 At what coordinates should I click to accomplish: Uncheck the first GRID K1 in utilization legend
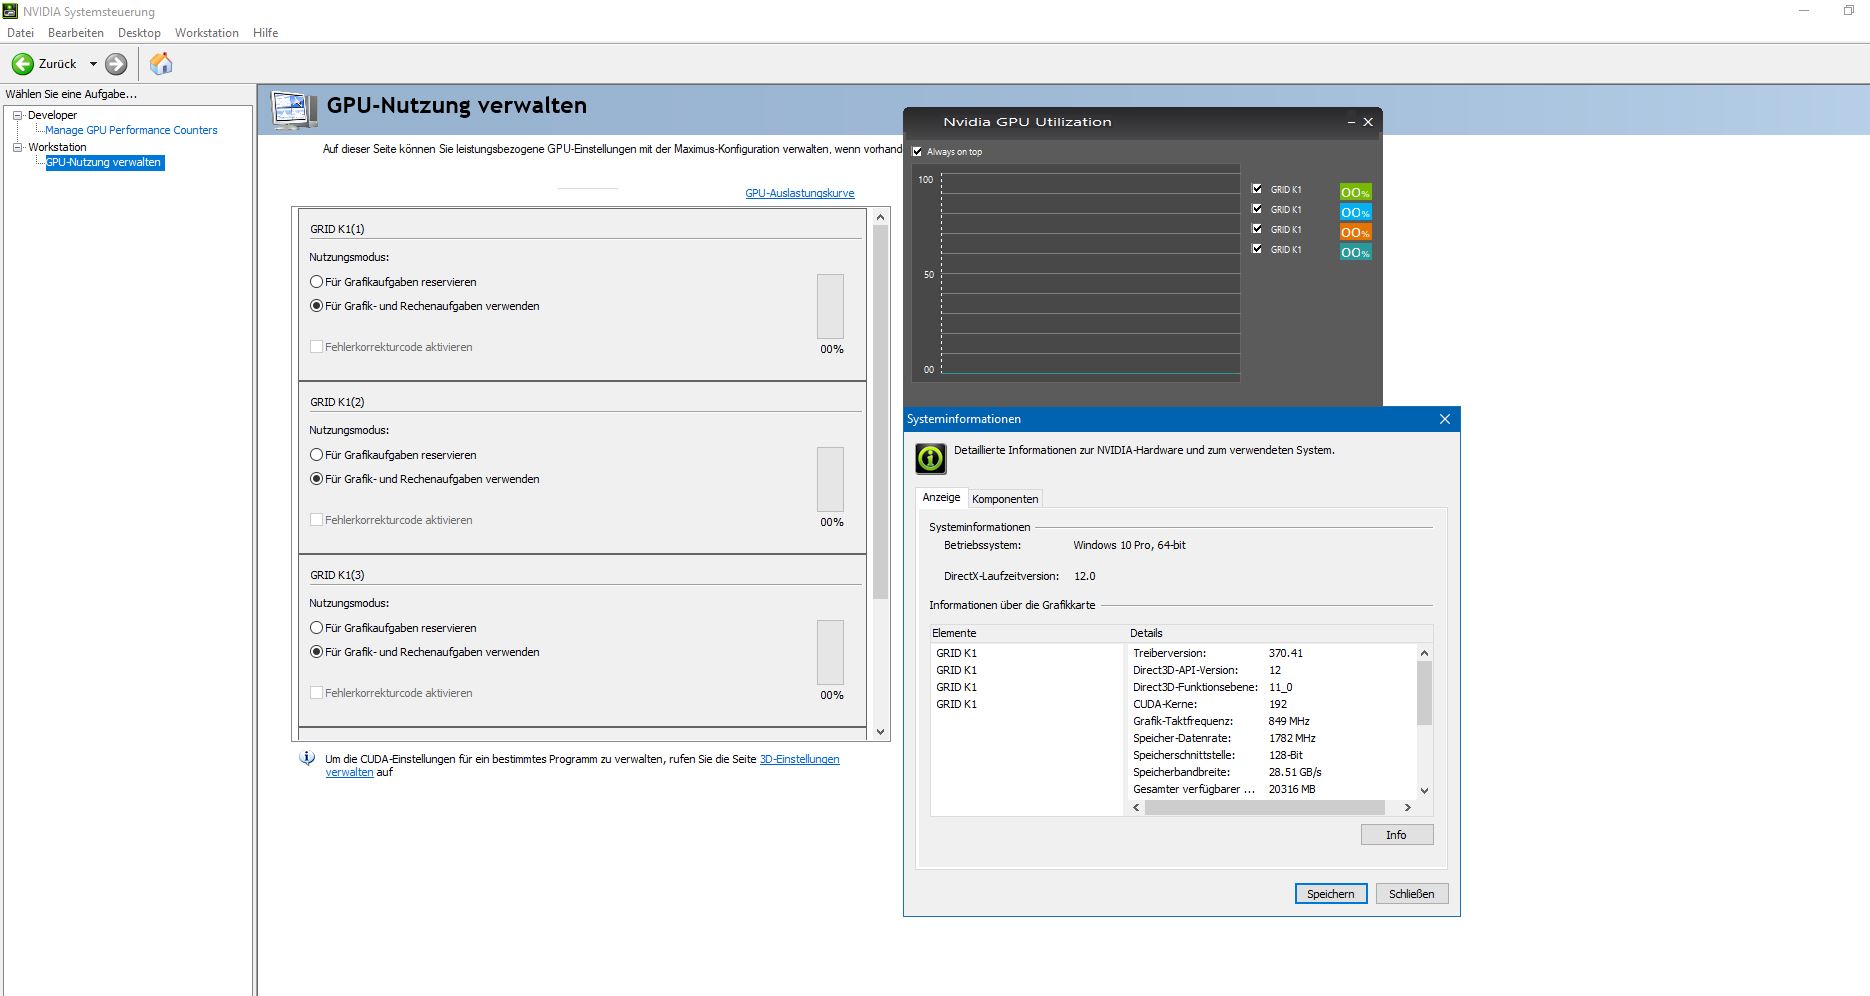pos(1257,188)
